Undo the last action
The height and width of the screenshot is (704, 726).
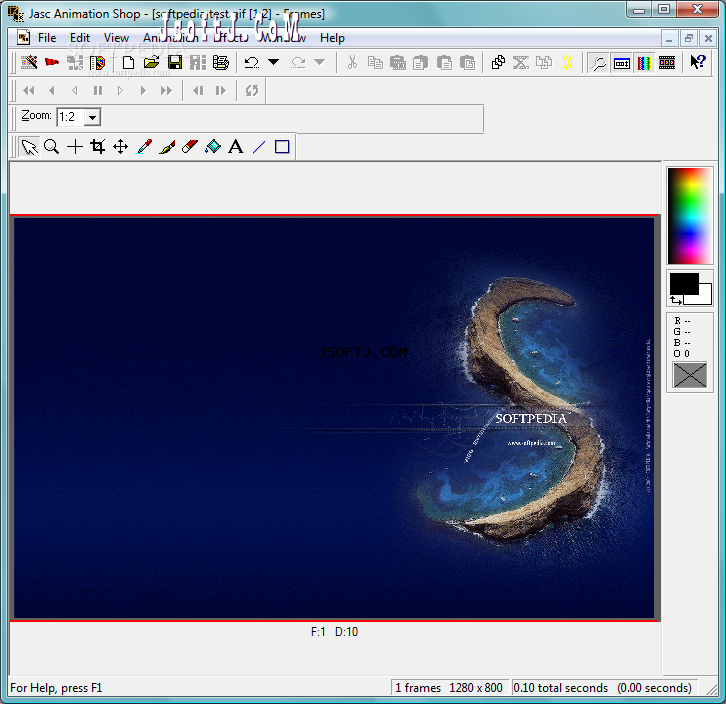pyautogui.click(x=251, y=62)
